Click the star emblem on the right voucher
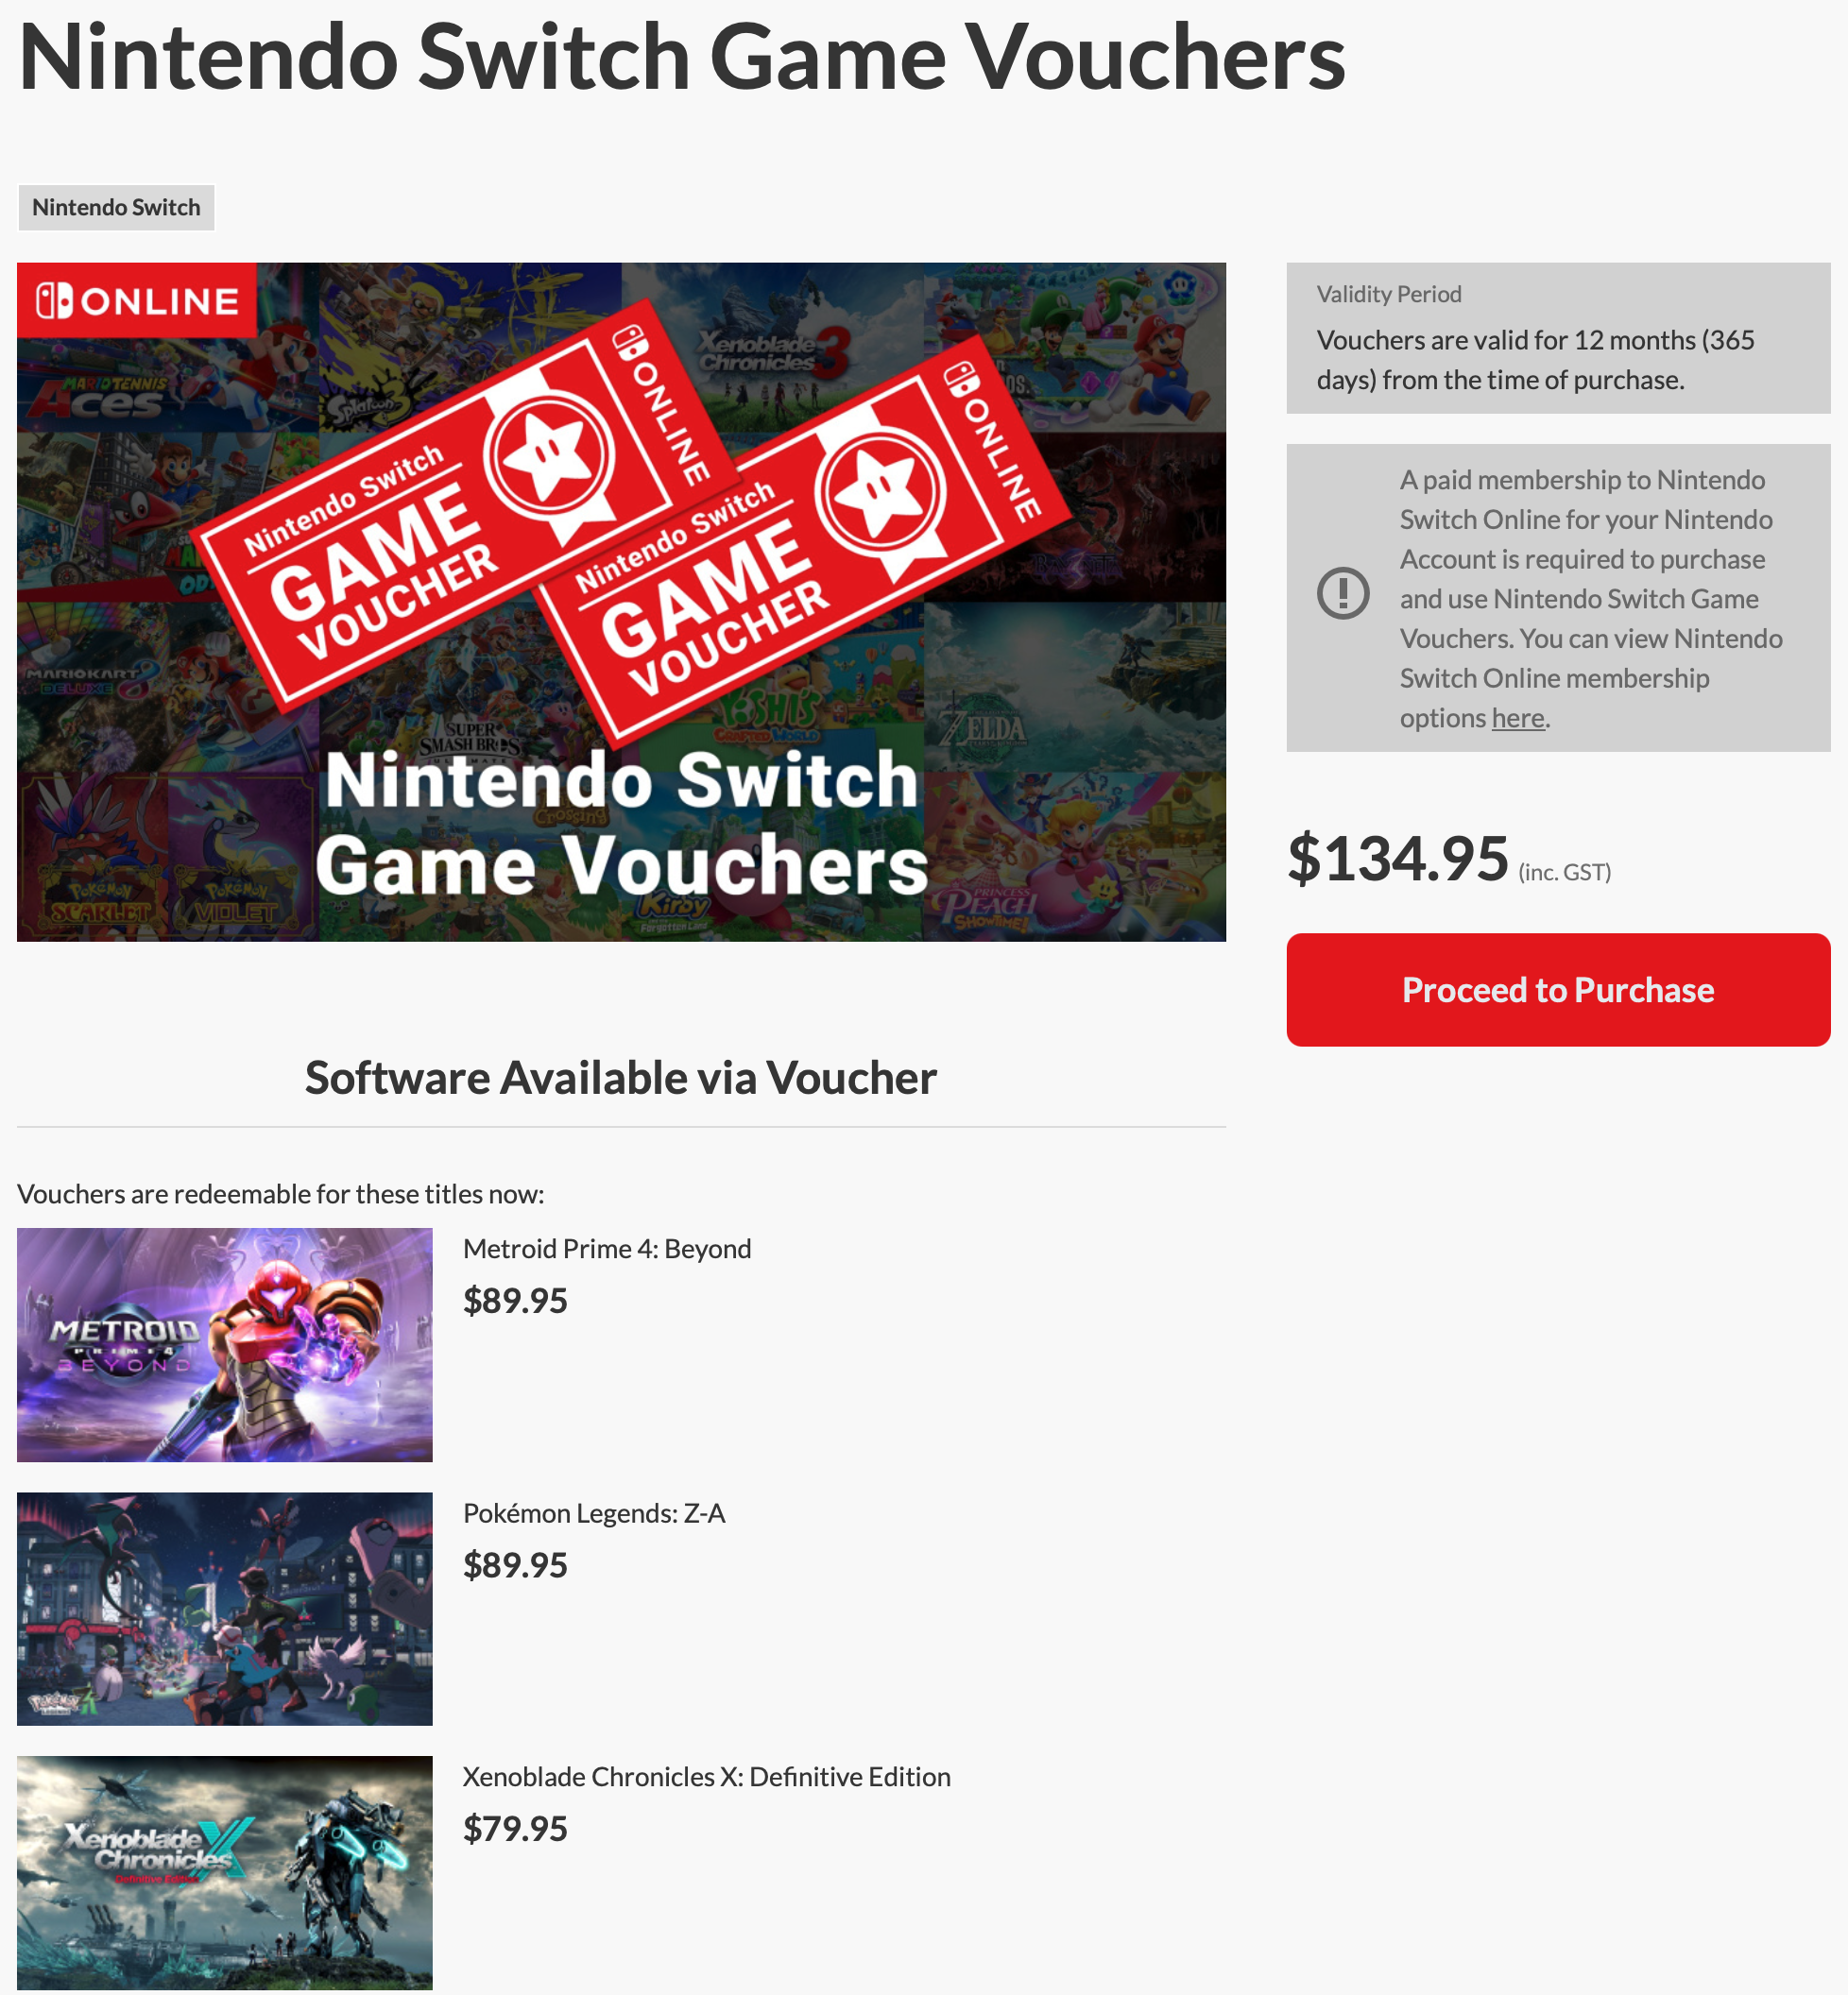This screenshot has height=1995, width=1848. coord(880,492)
